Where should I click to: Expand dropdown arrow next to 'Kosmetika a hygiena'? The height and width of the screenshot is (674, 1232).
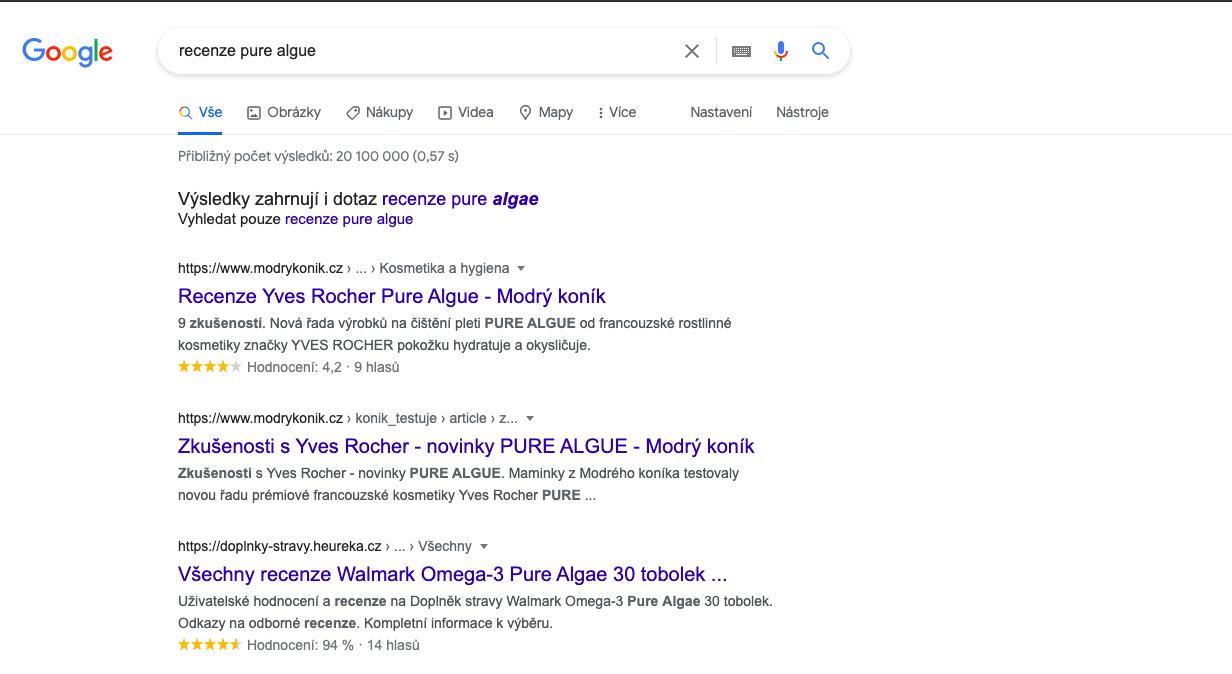point(521,268)
